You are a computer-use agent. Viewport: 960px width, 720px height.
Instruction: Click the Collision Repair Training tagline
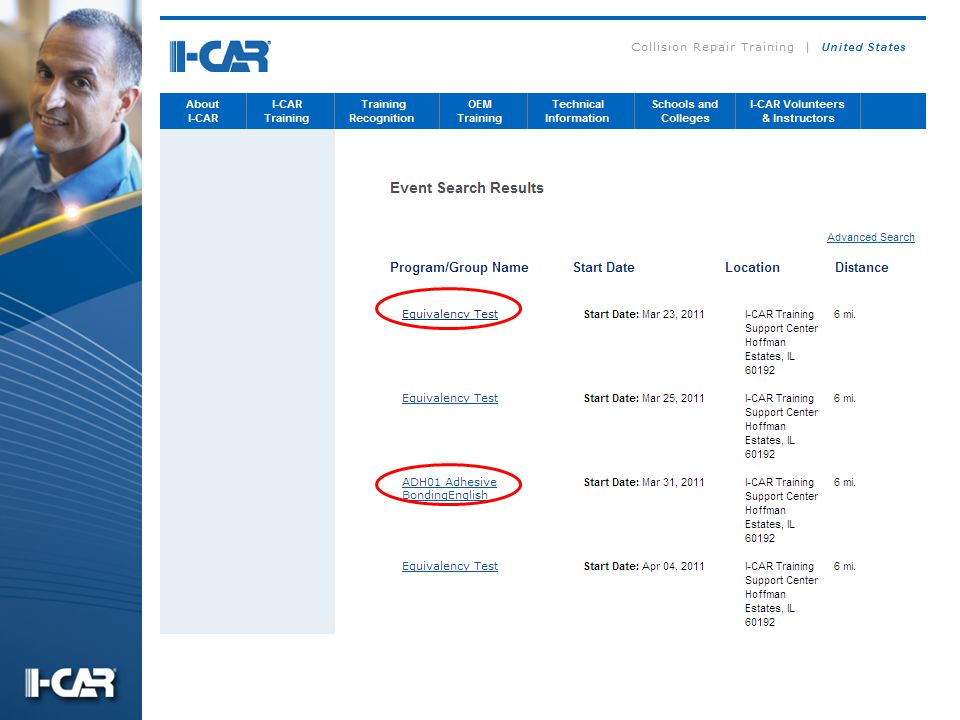713,47
